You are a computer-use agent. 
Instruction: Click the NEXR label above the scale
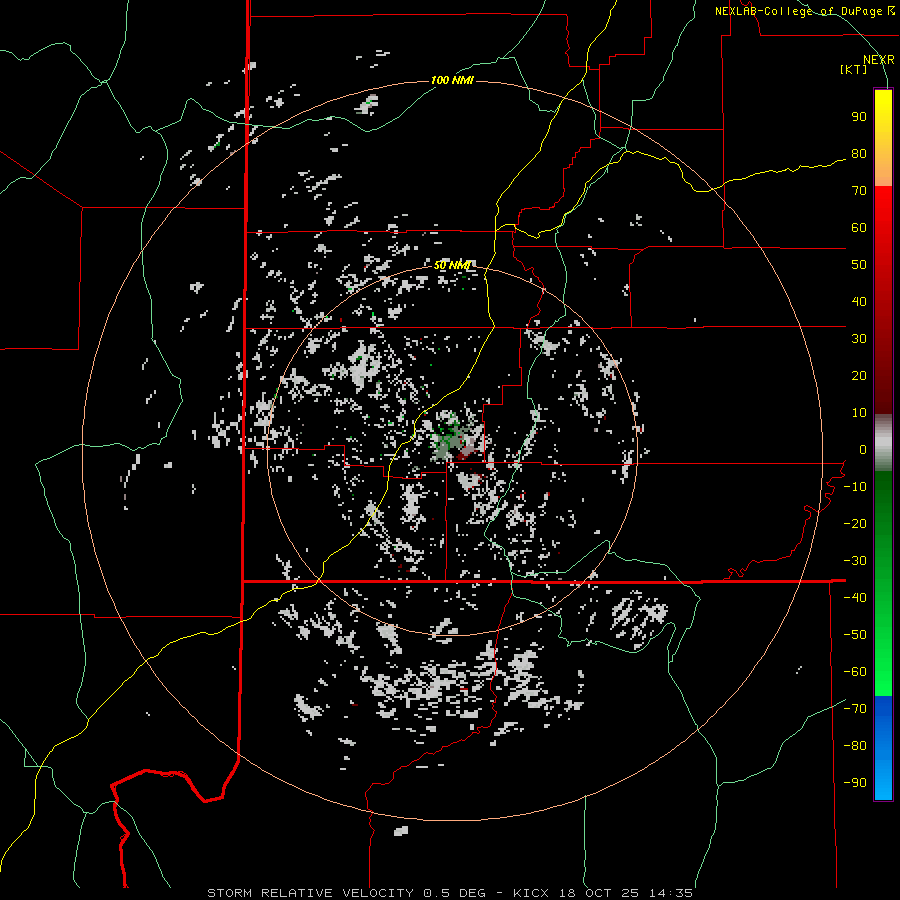878,60
